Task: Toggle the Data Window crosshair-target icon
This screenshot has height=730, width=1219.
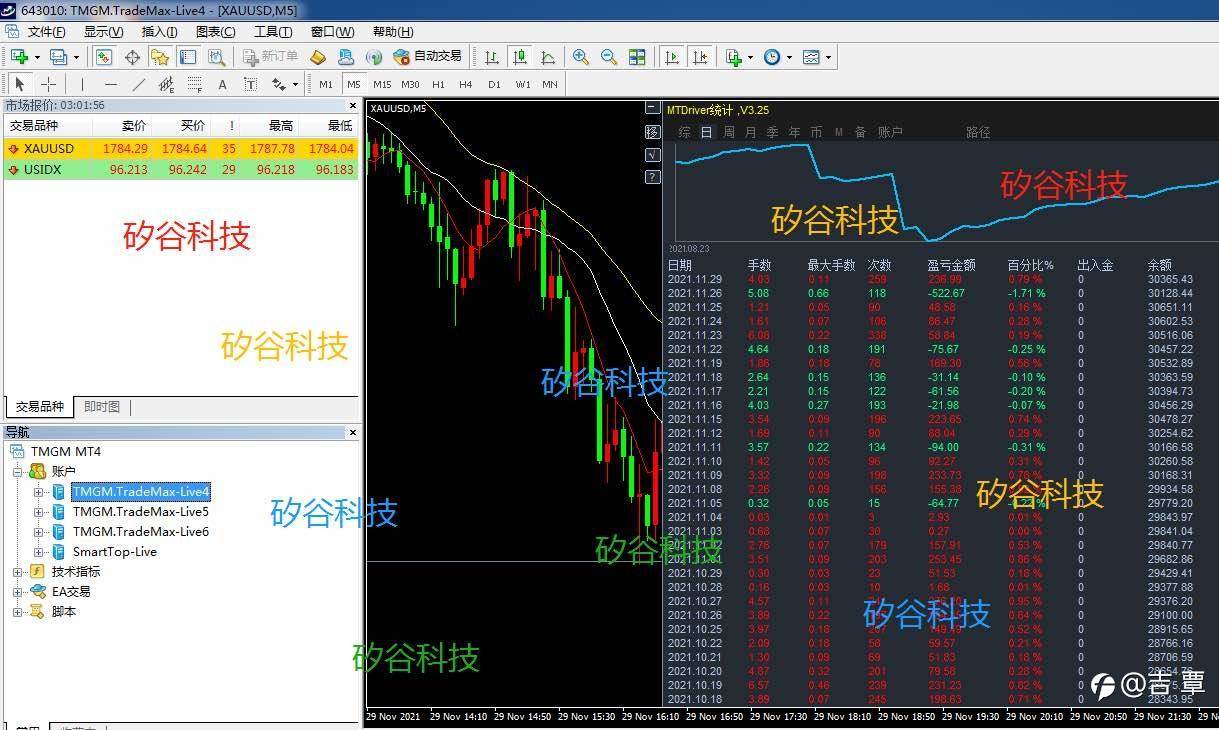Action: coord(132,57)
